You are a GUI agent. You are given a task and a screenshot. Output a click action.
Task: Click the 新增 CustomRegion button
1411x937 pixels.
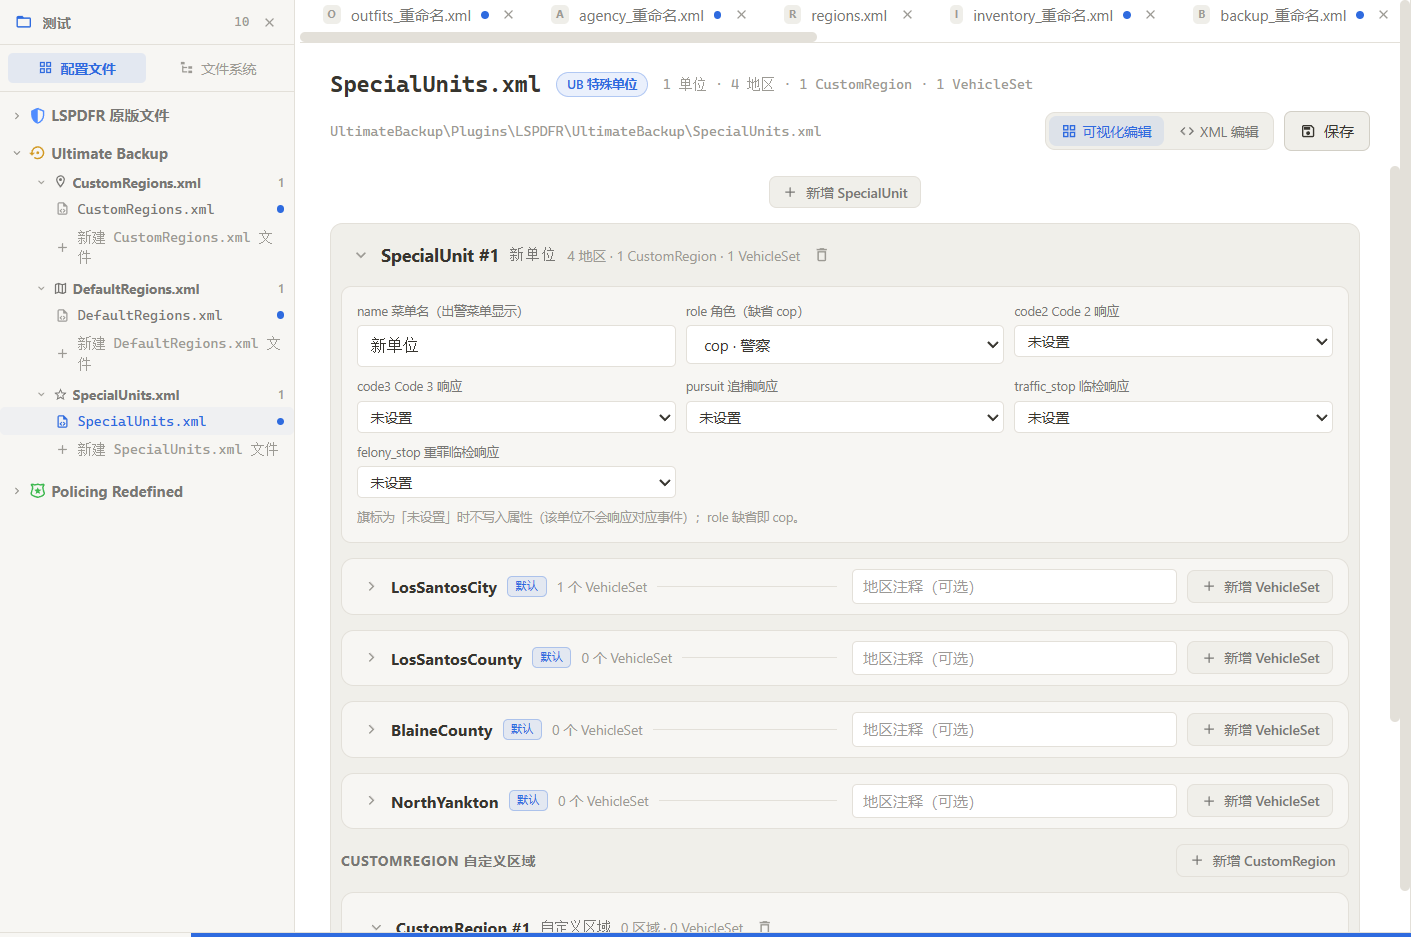[x=1263, y=861]
